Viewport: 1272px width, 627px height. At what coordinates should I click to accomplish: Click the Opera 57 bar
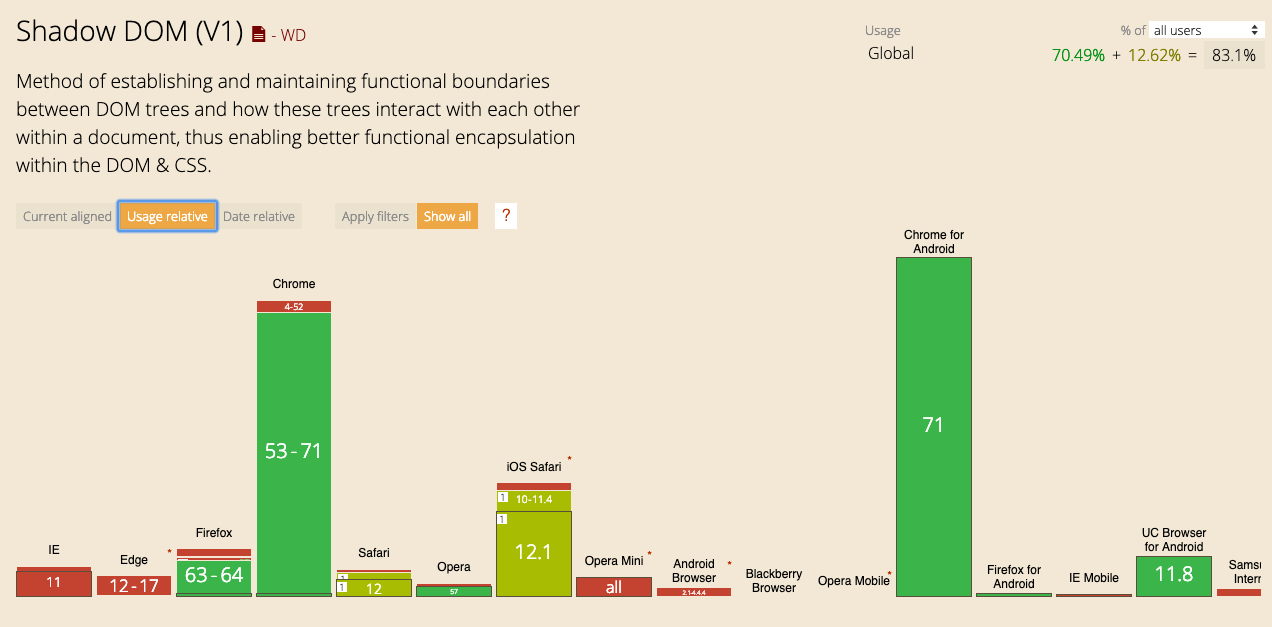point(454,591)
